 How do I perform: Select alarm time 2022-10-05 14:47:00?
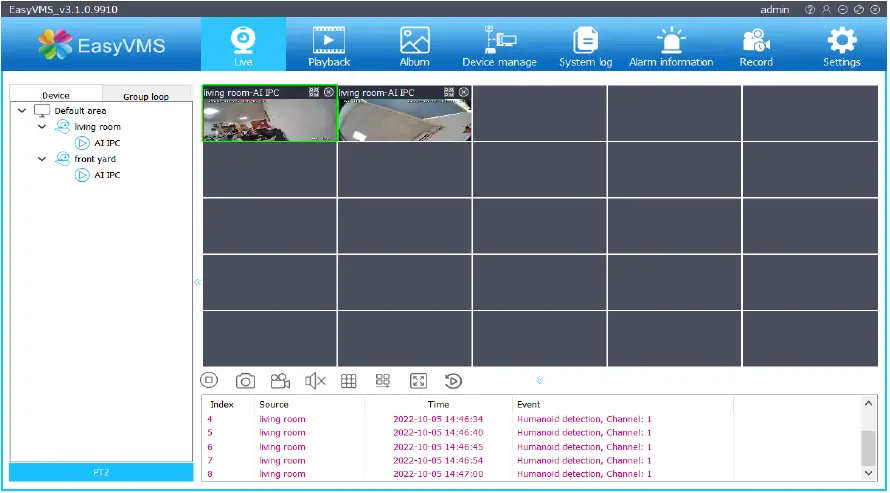(438, 474)
